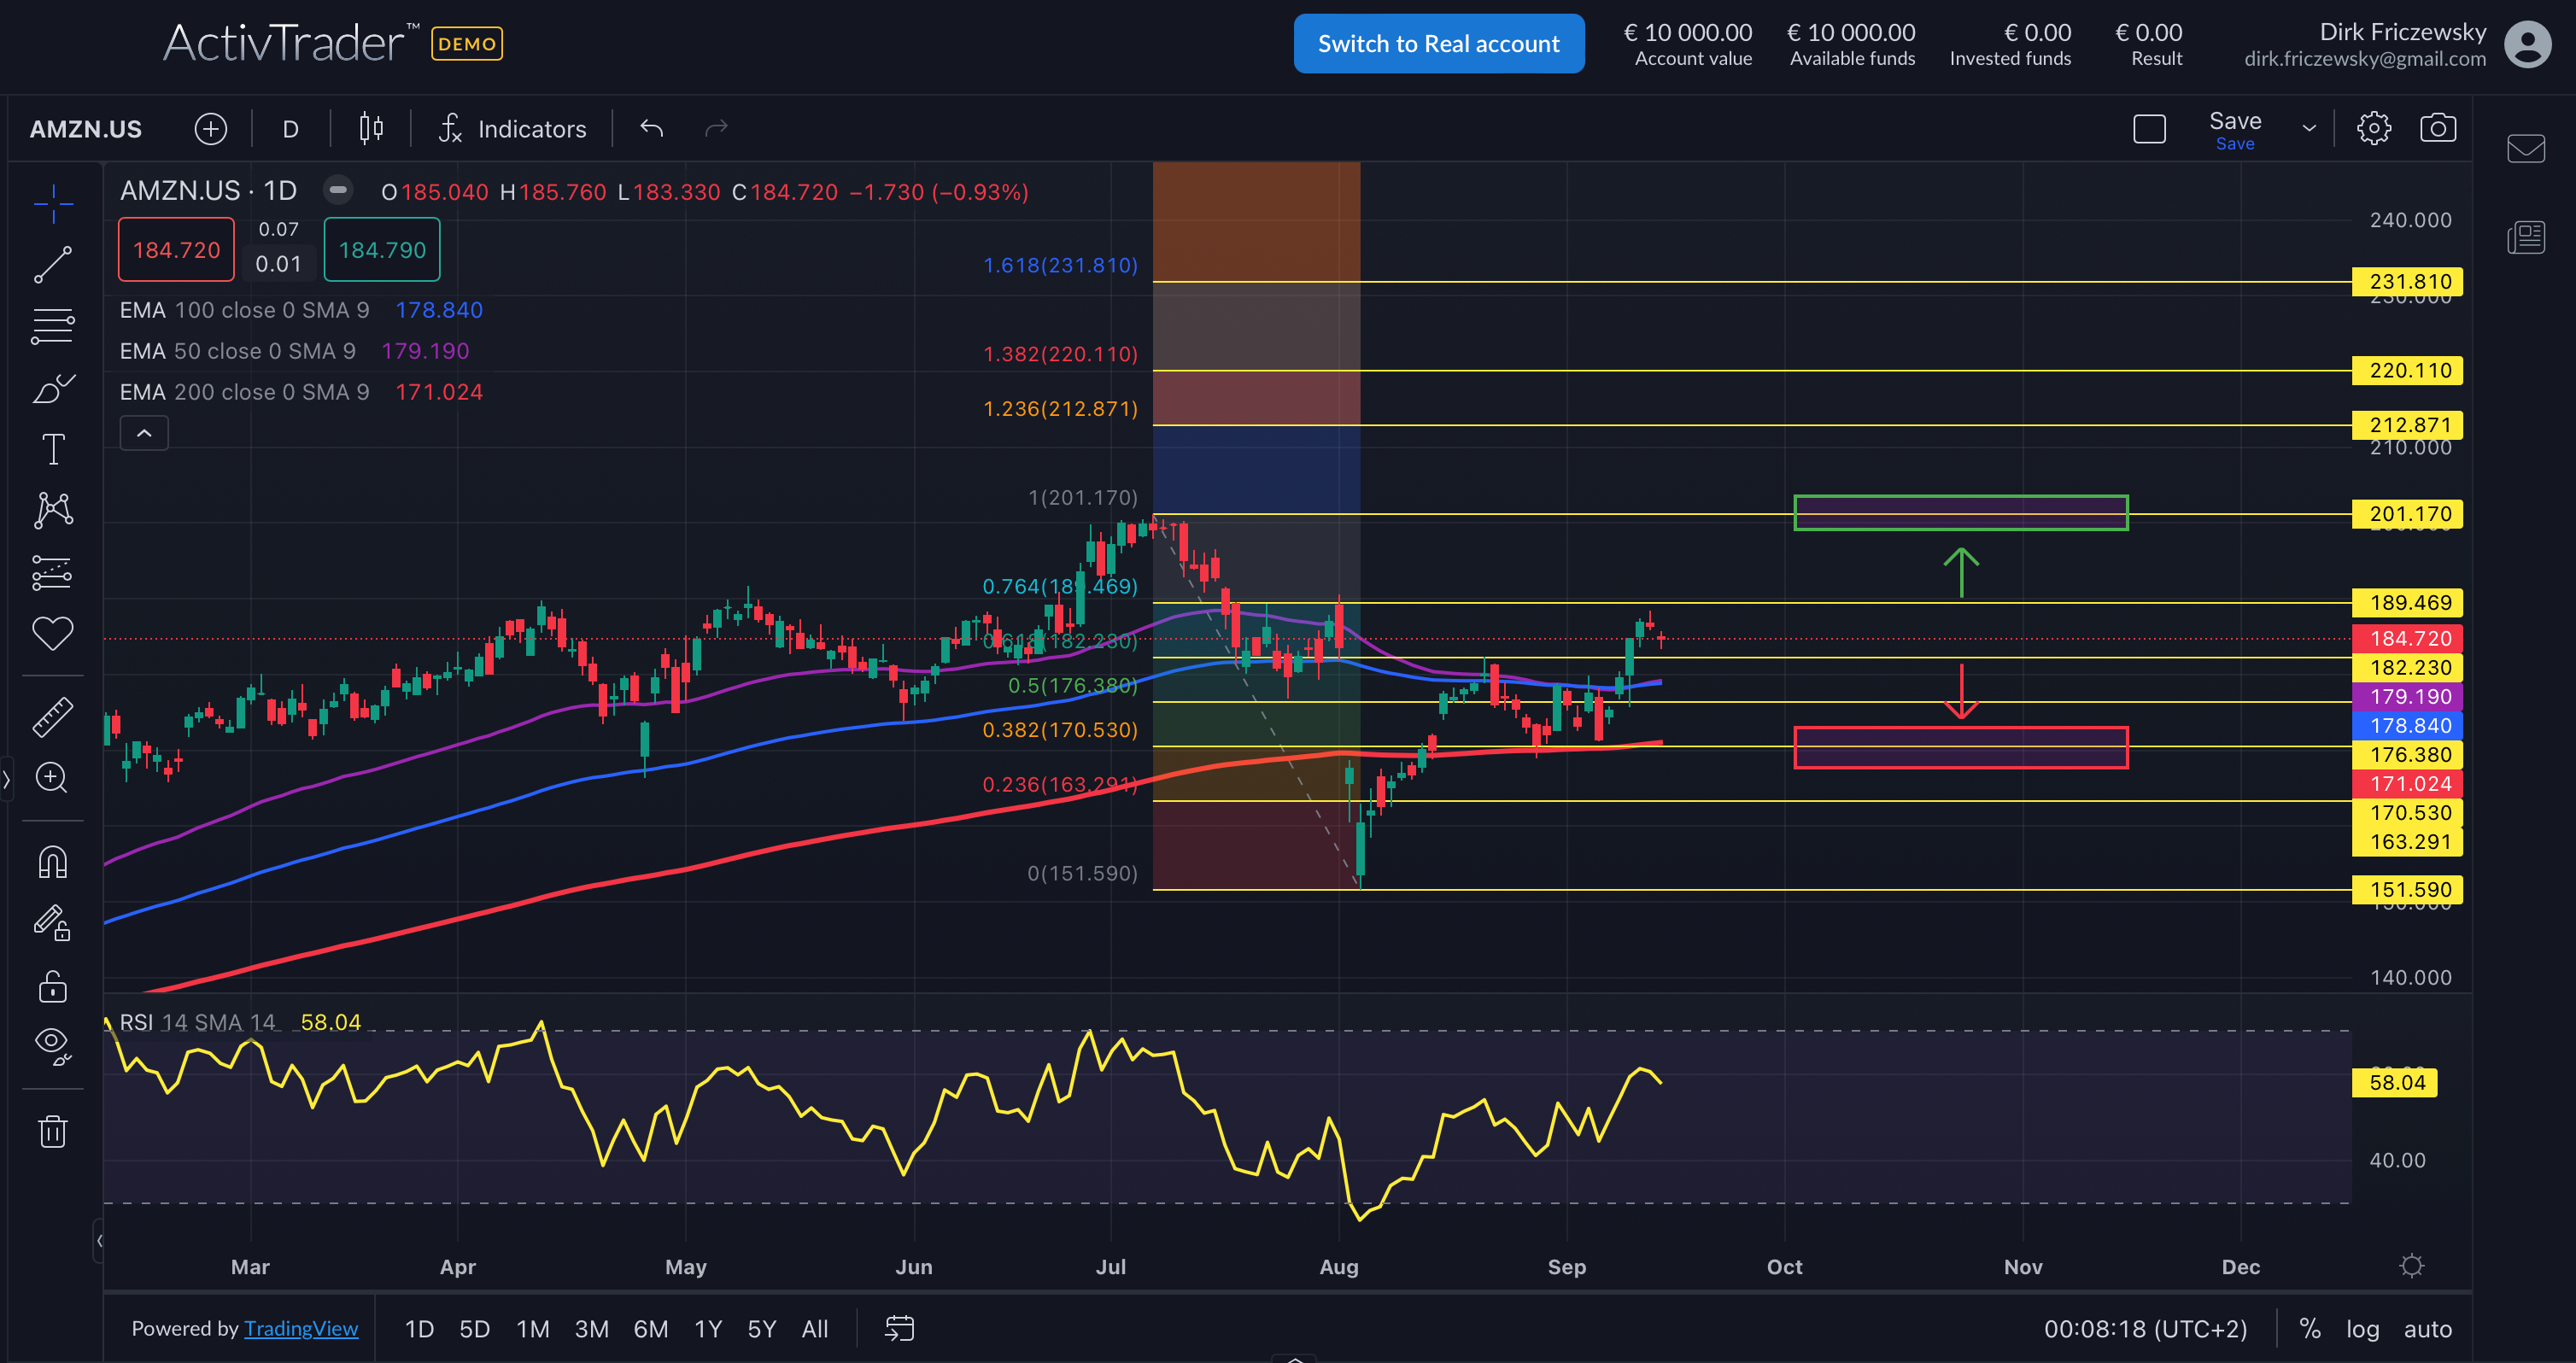This screenshot has width=2576, height=1363.
Task: Select the trend line drawing tool
Action: (x=53, y=264)
